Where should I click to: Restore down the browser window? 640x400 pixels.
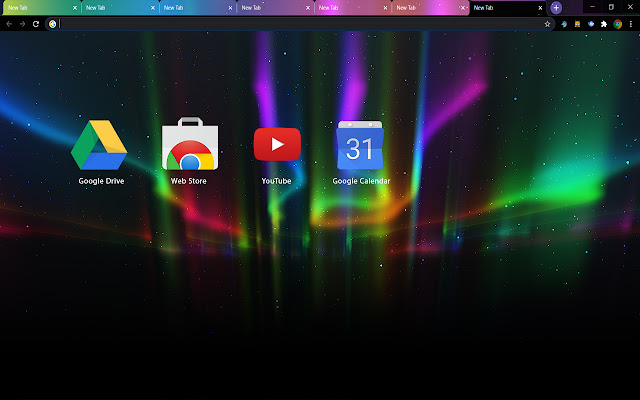coord(611,6)
